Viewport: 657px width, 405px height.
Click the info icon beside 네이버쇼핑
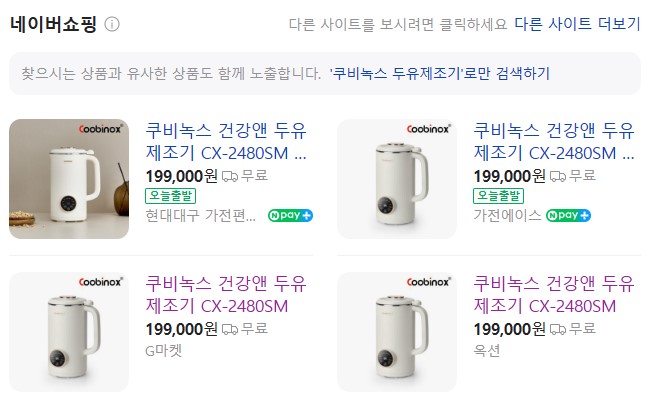(112, 24)
